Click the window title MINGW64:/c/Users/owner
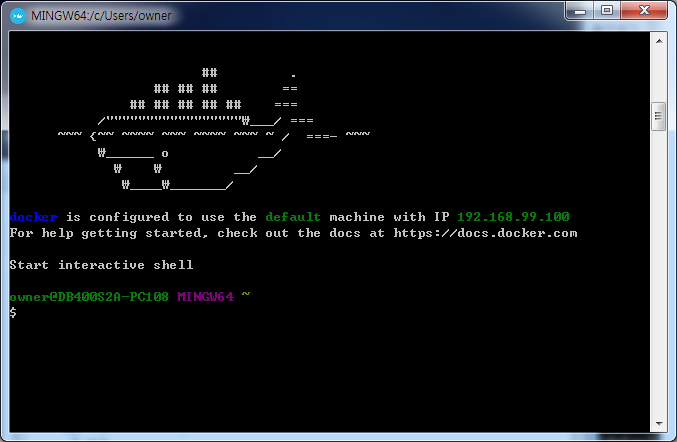The width and height of the screenshot is (677, 442). click(100, 14)
